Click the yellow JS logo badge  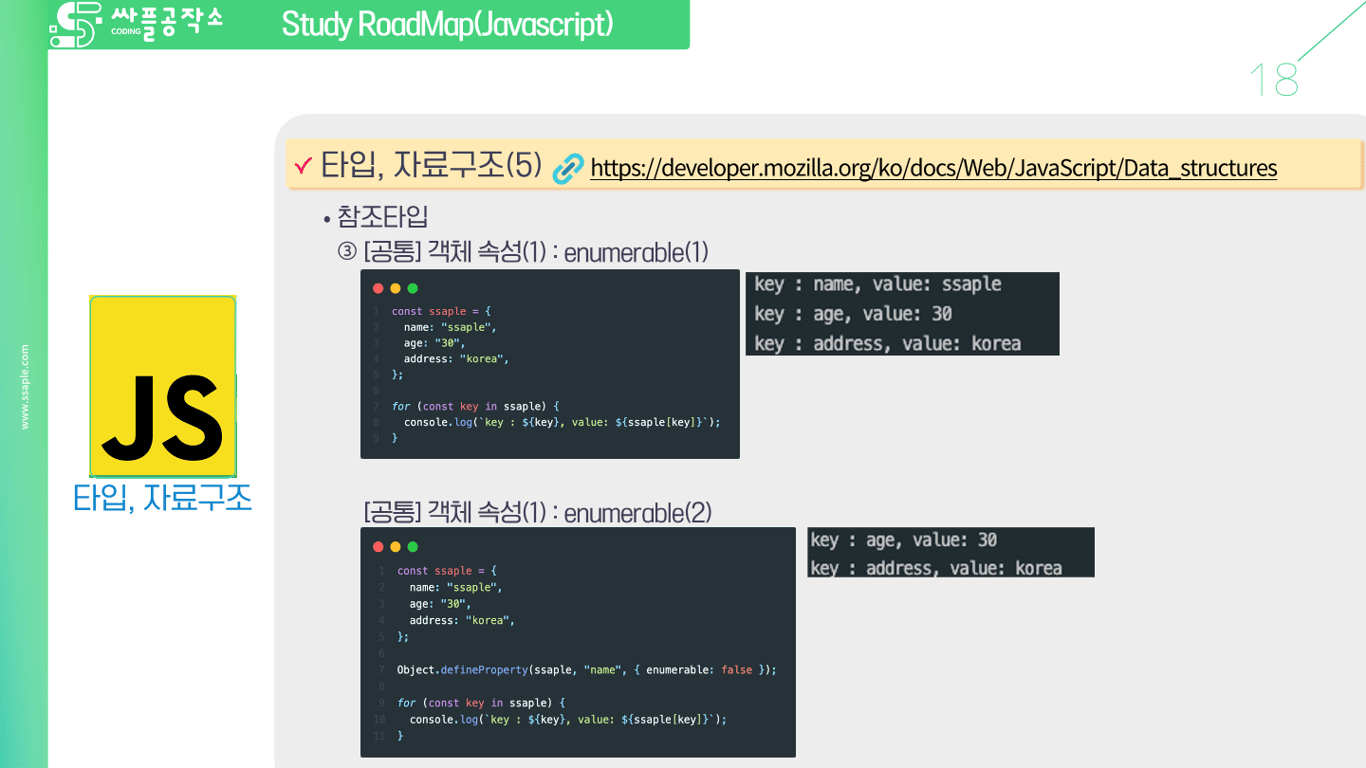(162, 385)
